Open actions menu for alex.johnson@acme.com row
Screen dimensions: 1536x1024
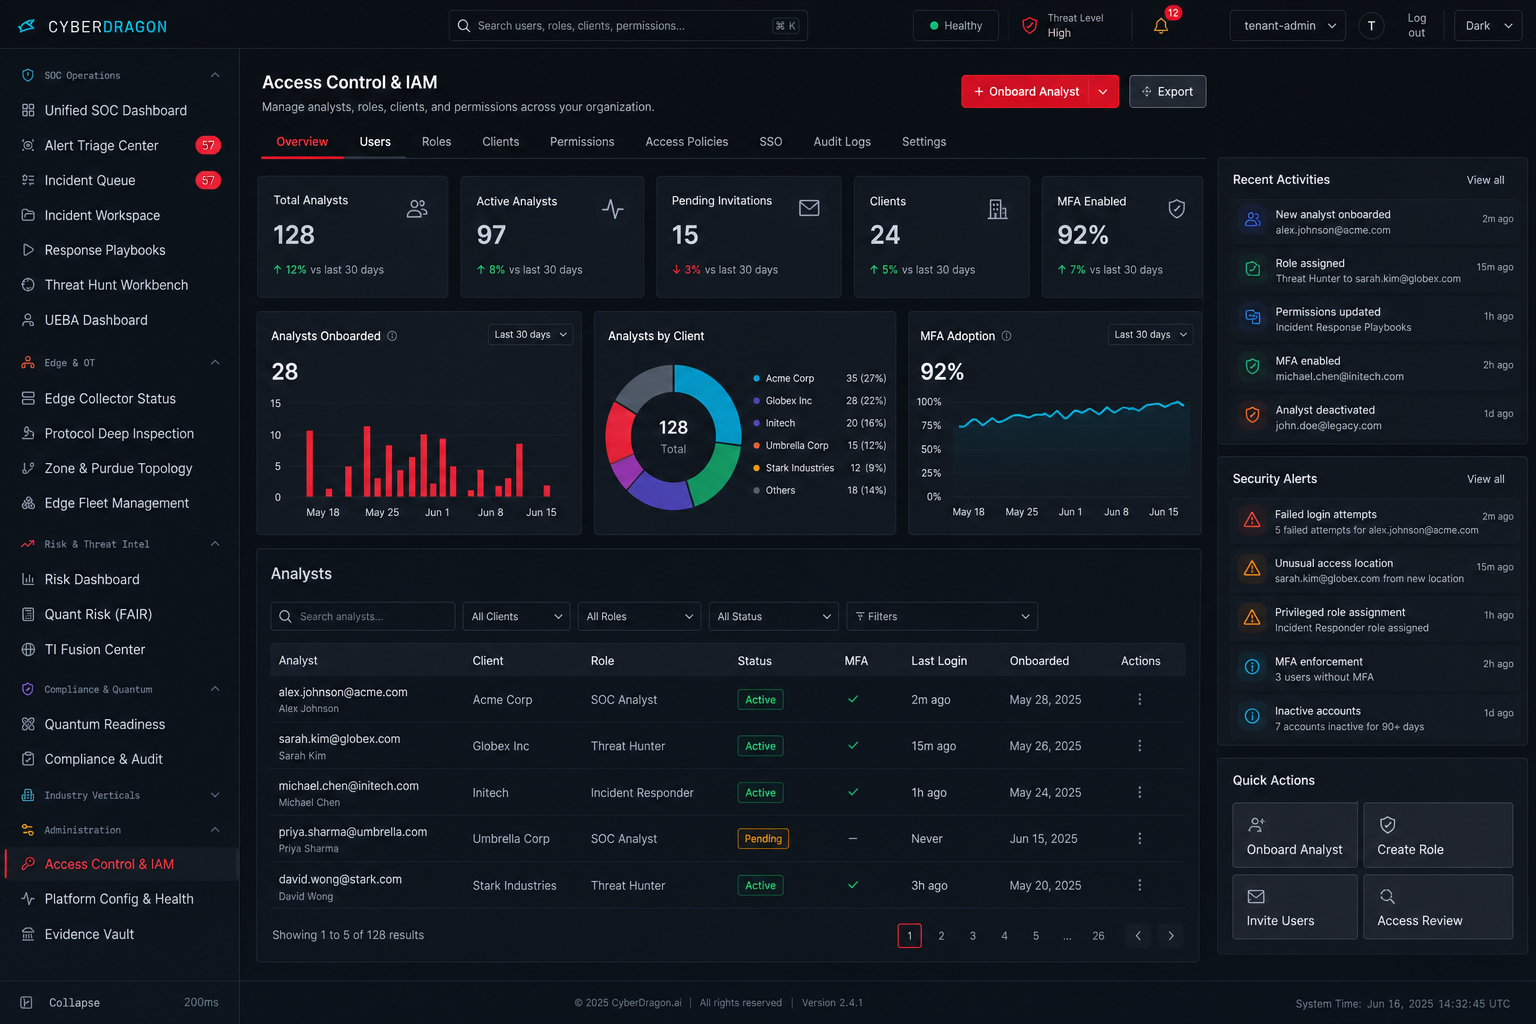(1139, 699)
